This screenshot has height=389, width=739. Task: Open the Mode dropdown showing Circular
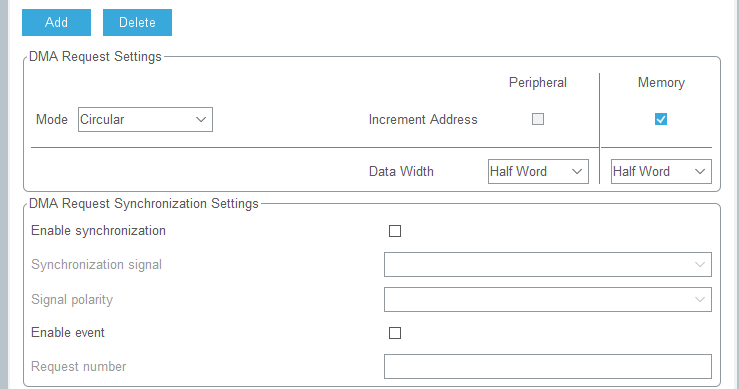click(145, 119)
